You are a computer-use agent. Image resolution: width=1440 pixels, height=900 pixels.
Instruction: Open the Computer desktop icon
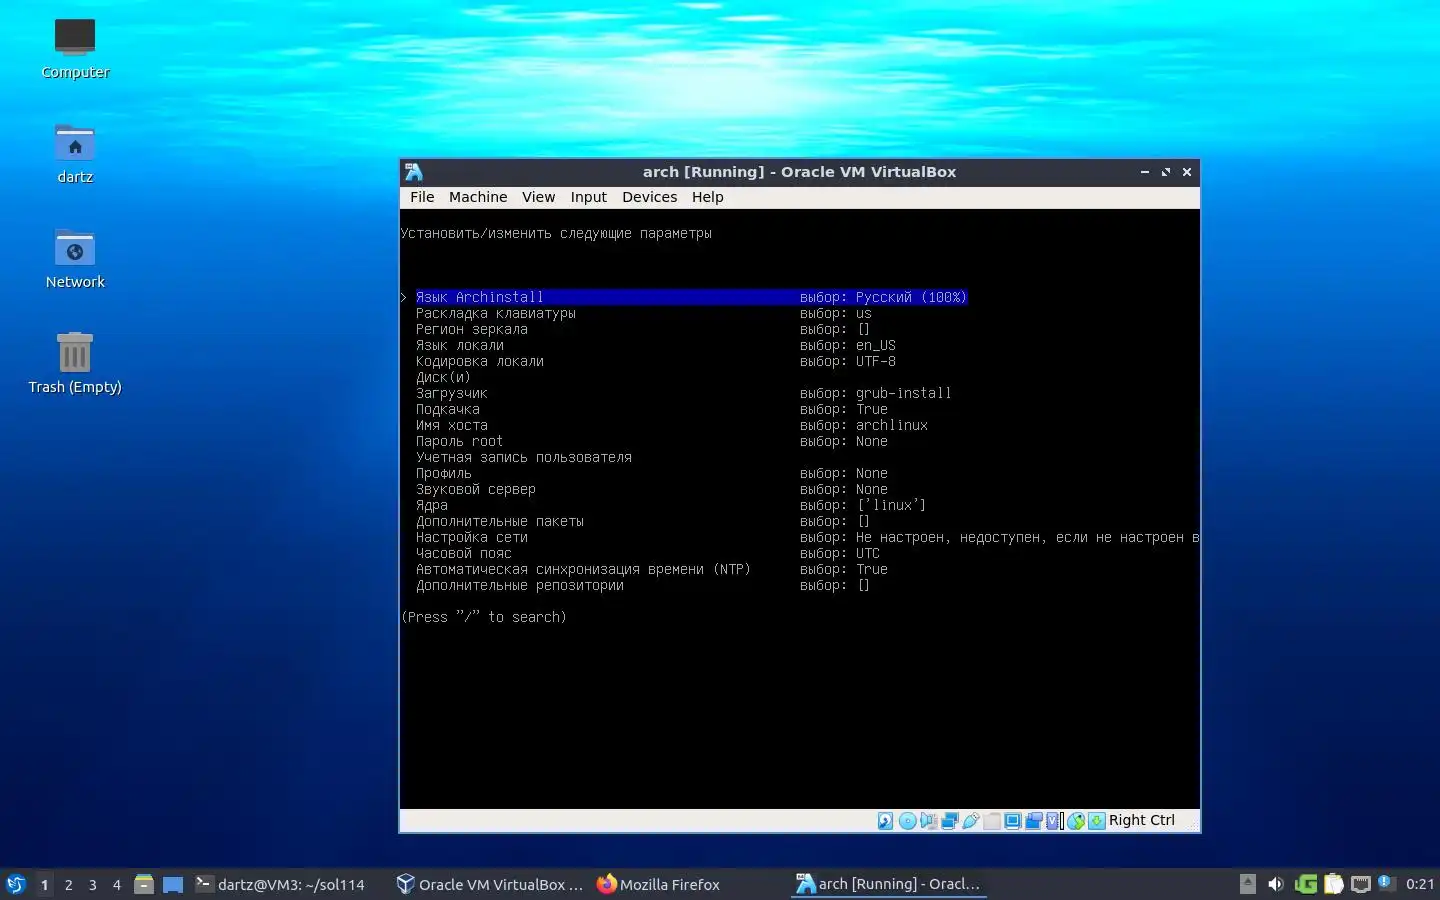pyautogui.click(x=75, y=48)
